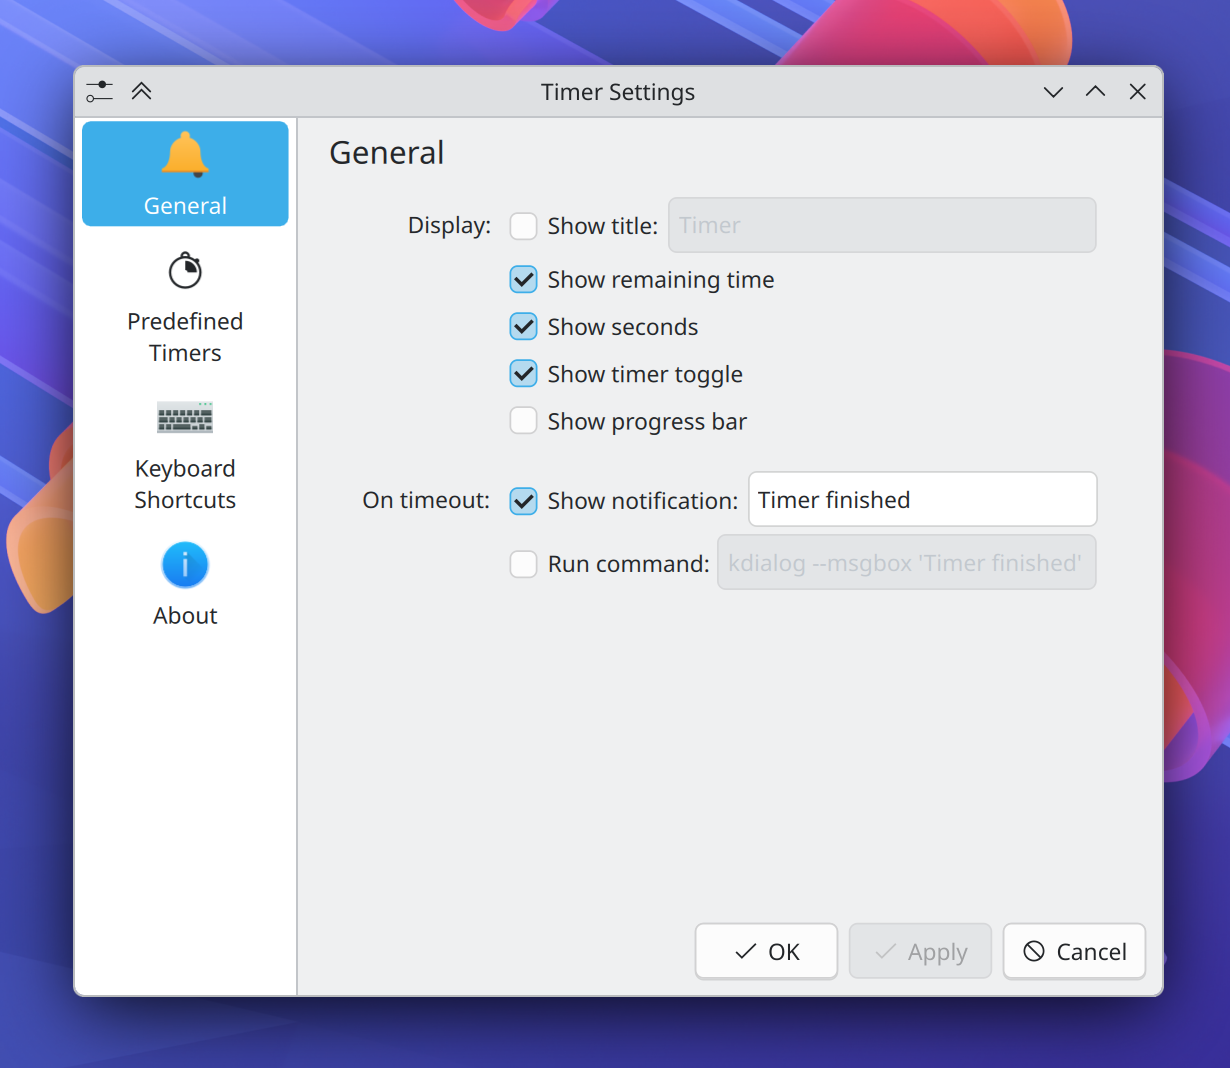
Task: Open Predefined Timers via stopwatch icon
Action: [185, 270]
